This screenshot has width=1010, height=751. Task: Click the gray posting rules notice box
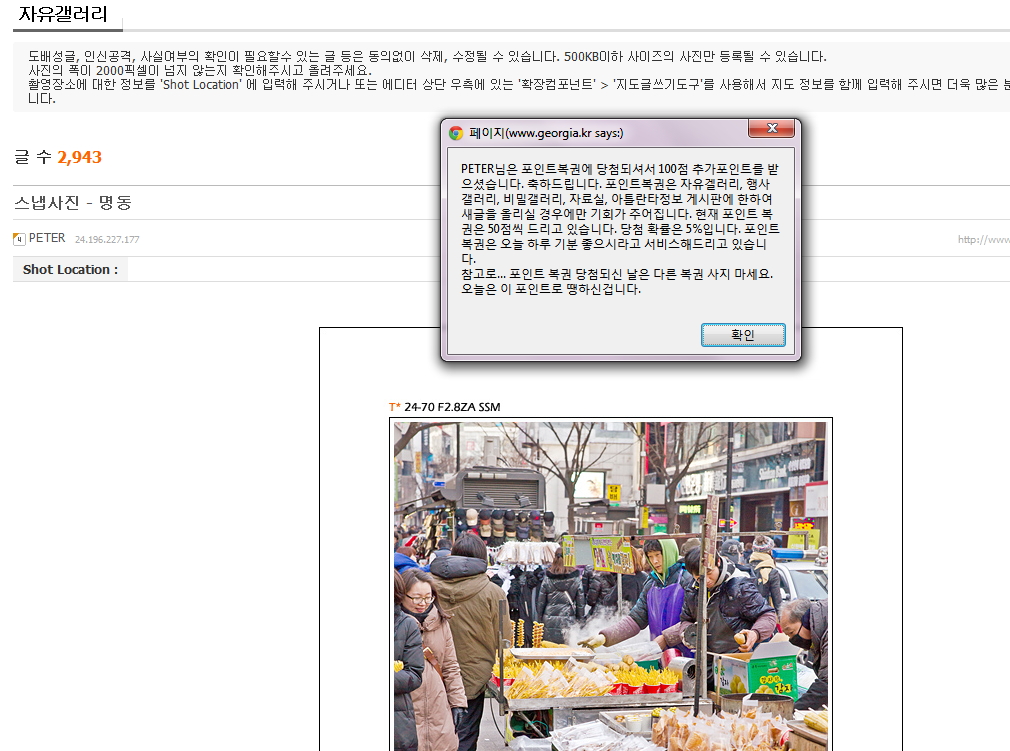click(510, 77)
